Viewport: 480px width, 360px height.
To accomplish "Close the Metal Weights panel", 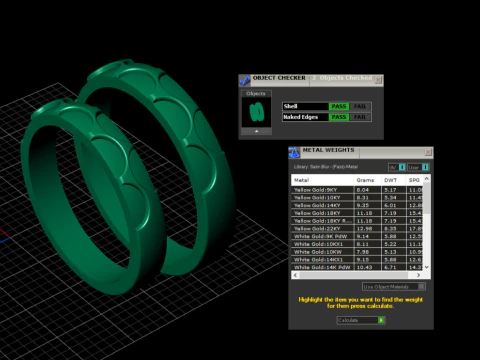I will (x=428, y=152).
